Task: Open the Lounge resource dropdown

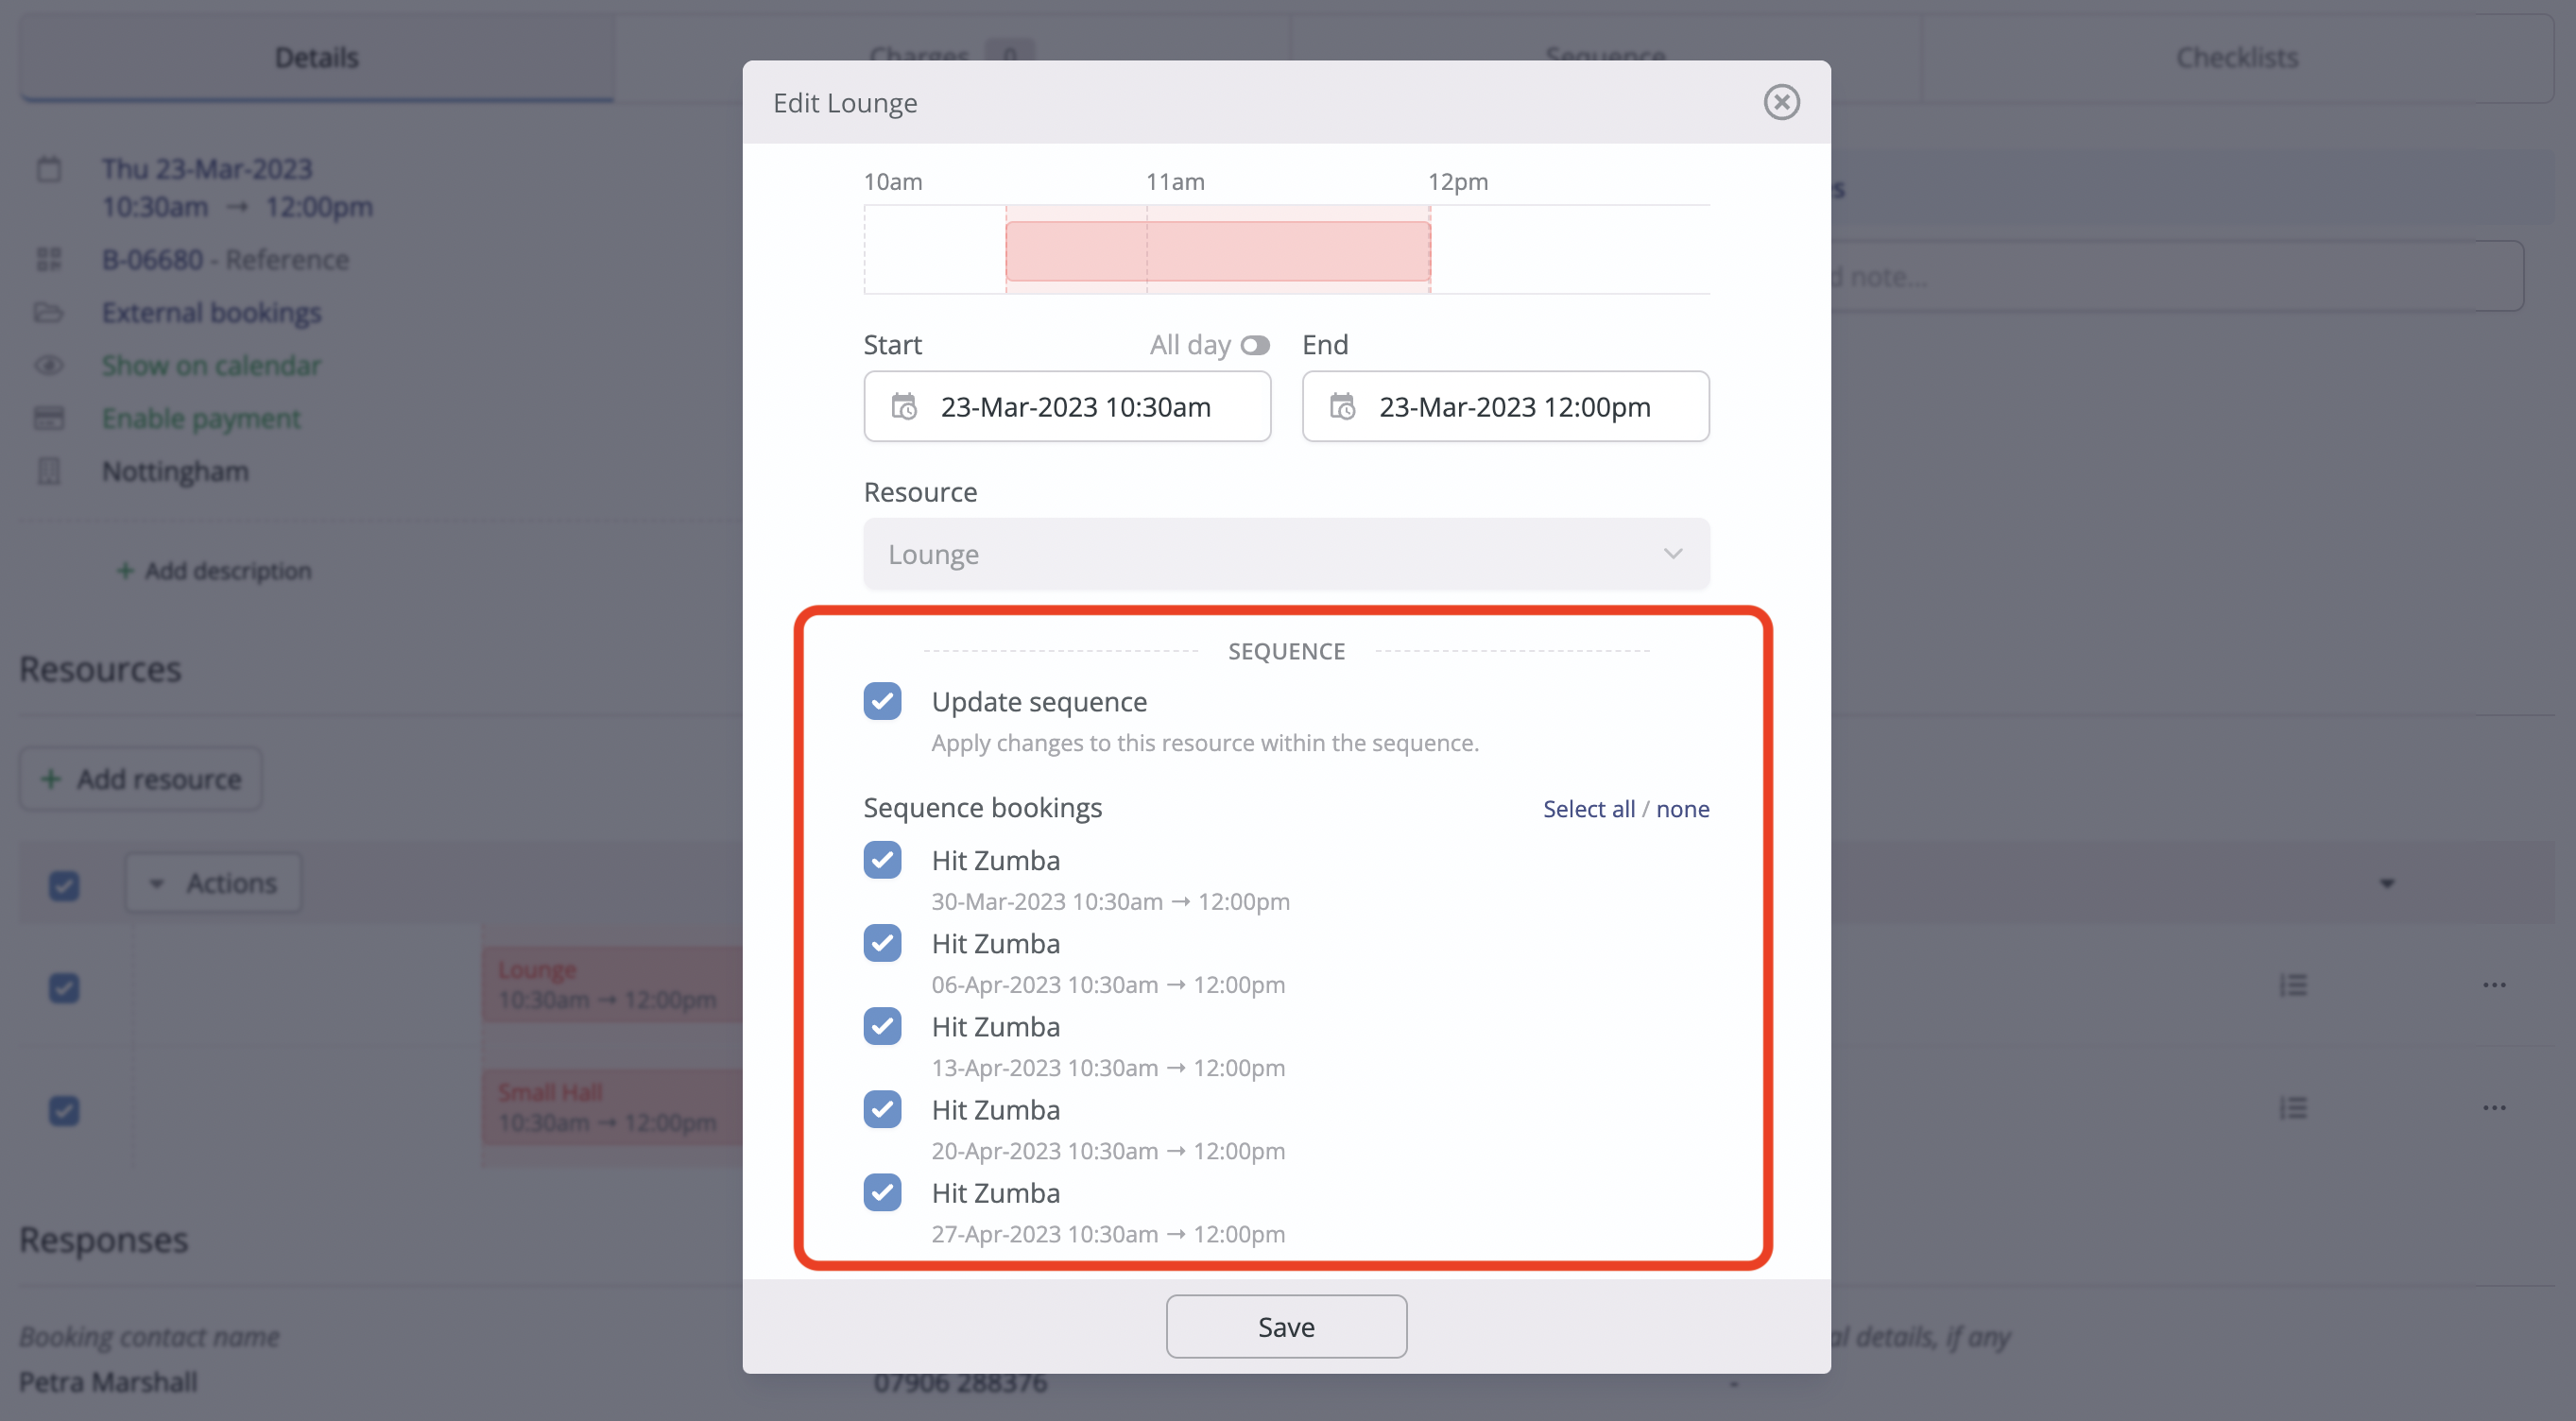Action: click(x=1286, y=553)
